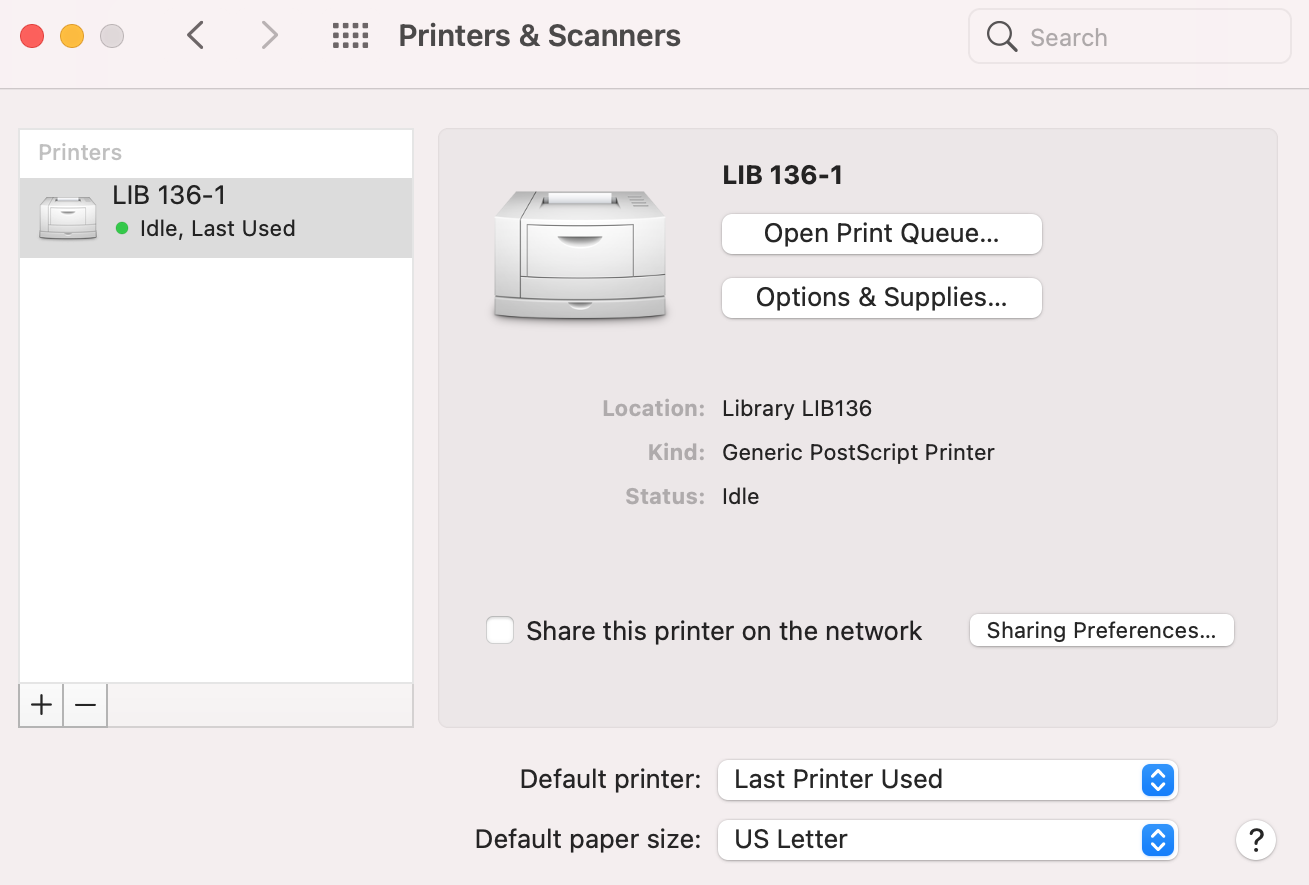This screenshot has width=1309, height=885.
Task: Click the Printers sidebar header
Action: click(80, 152)
